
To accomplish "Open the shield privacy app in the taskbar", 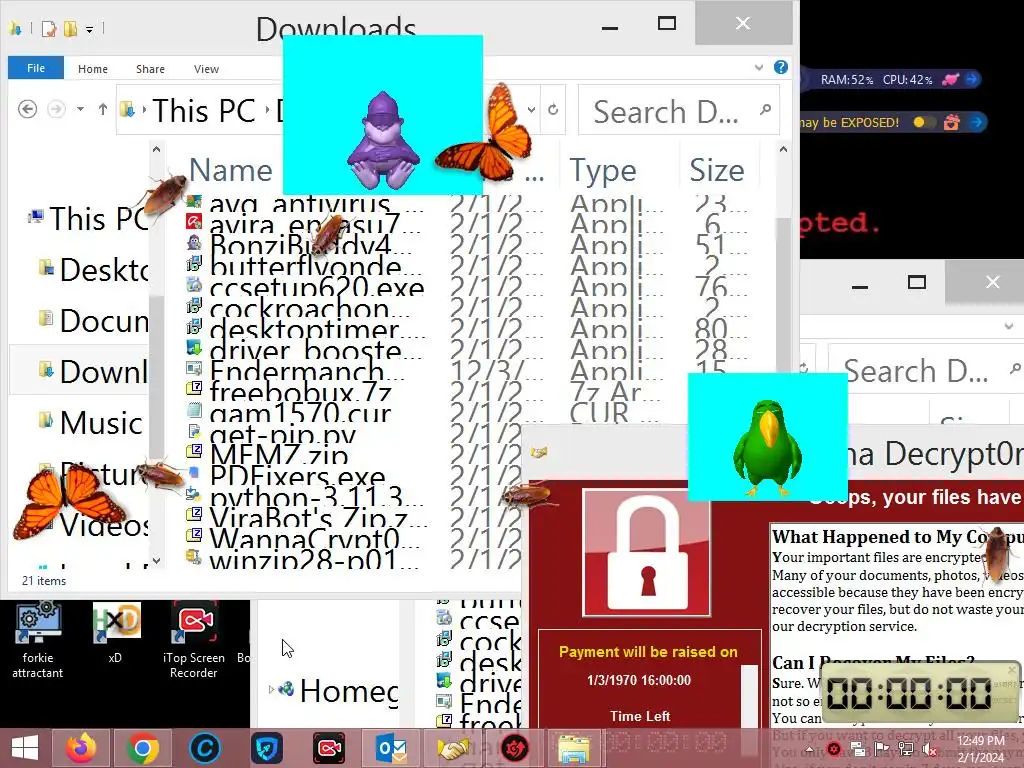I will point(266,748).
